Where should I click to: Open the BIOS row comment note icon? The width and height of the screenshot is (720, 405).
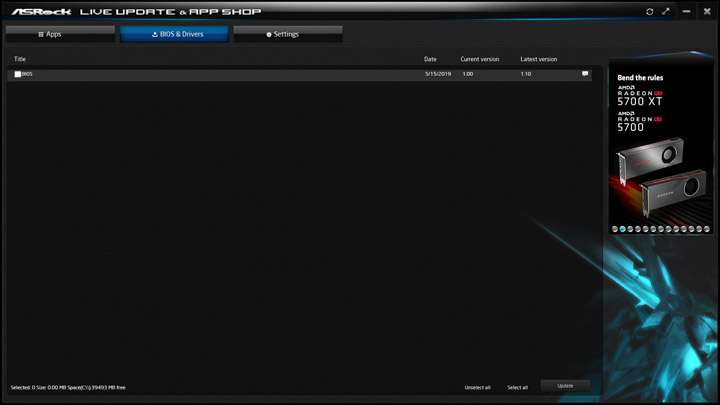pyautogui.click(x=585, y=73)
